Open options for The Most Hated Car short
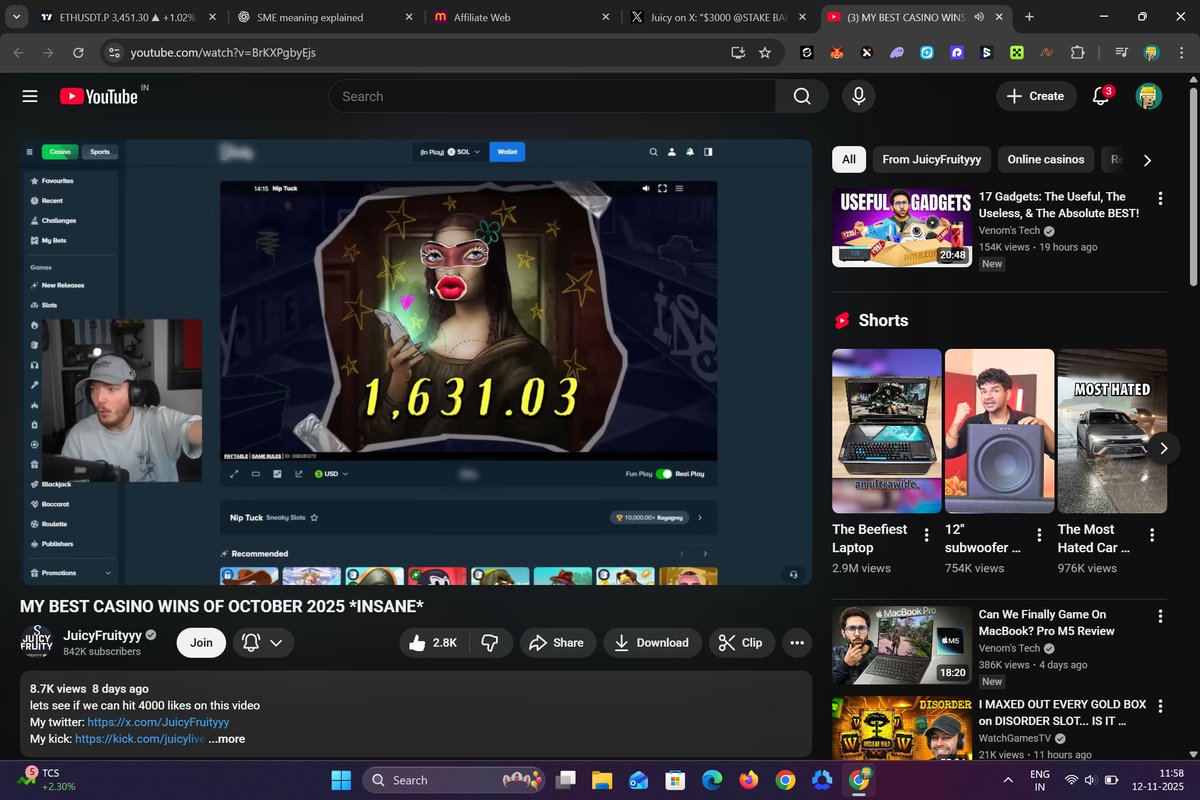The height and width of the screenshot is (800, 1200). point(1152,535)
